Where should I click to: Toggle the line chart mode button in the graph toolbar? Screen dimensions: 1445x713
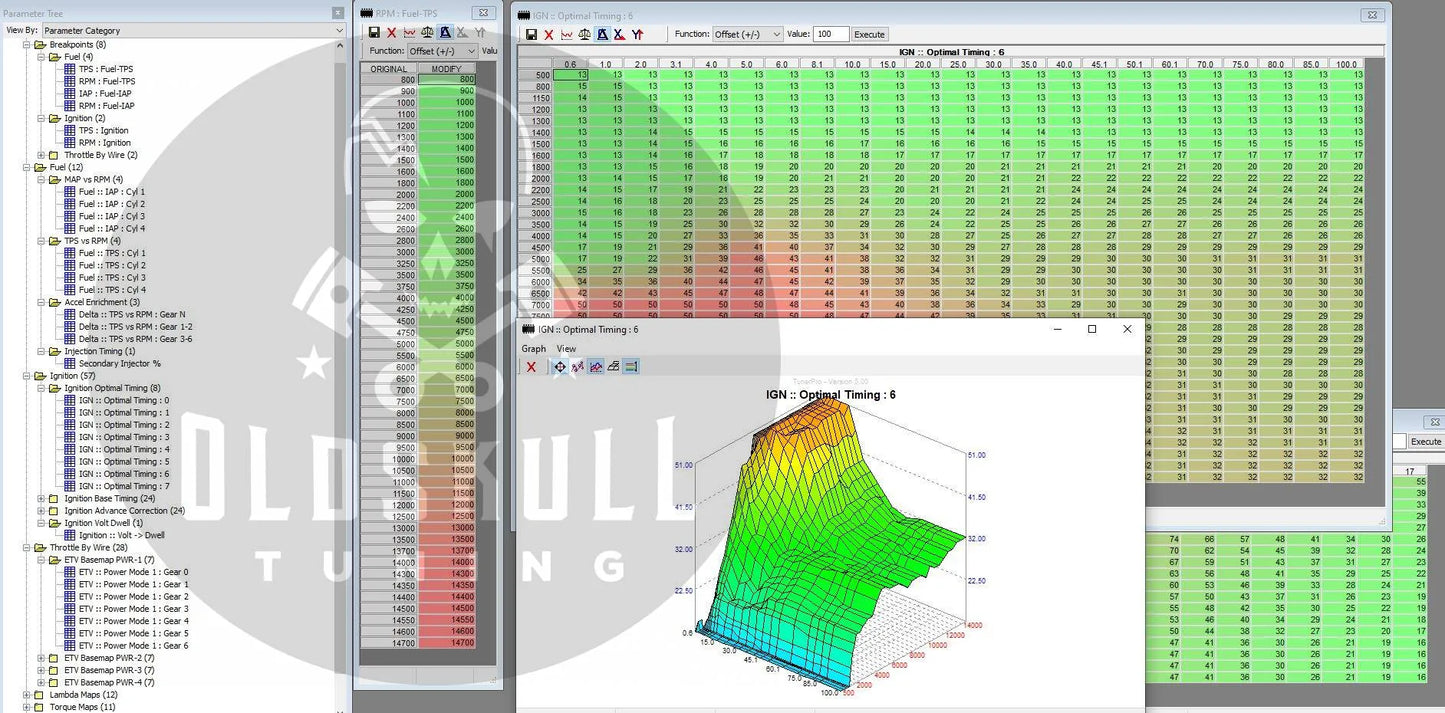pos(596,367)
